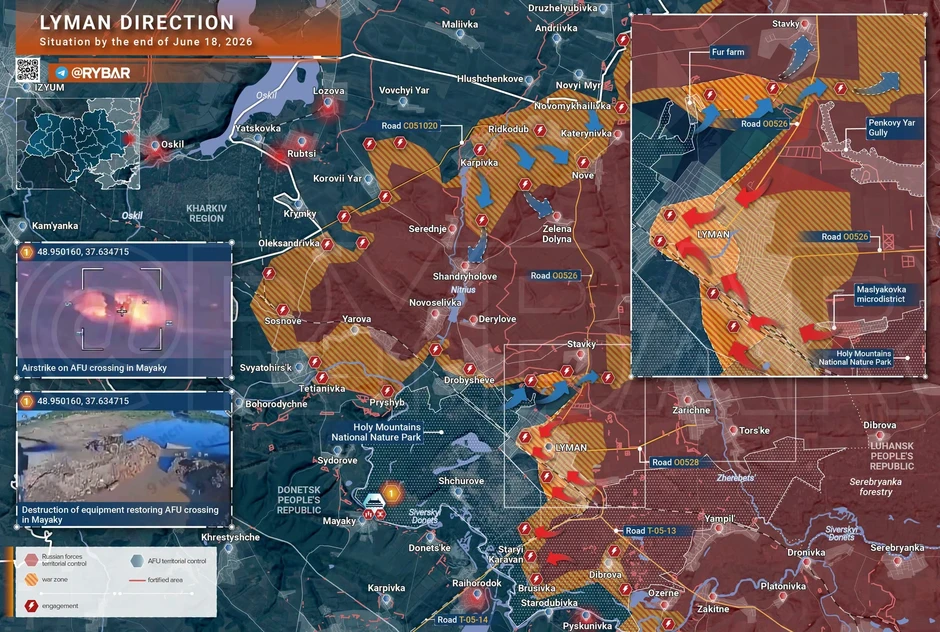Click the number badge in the Airstrike panel header
The height and width of the screenshot is (632, 940).
[26, 252]
